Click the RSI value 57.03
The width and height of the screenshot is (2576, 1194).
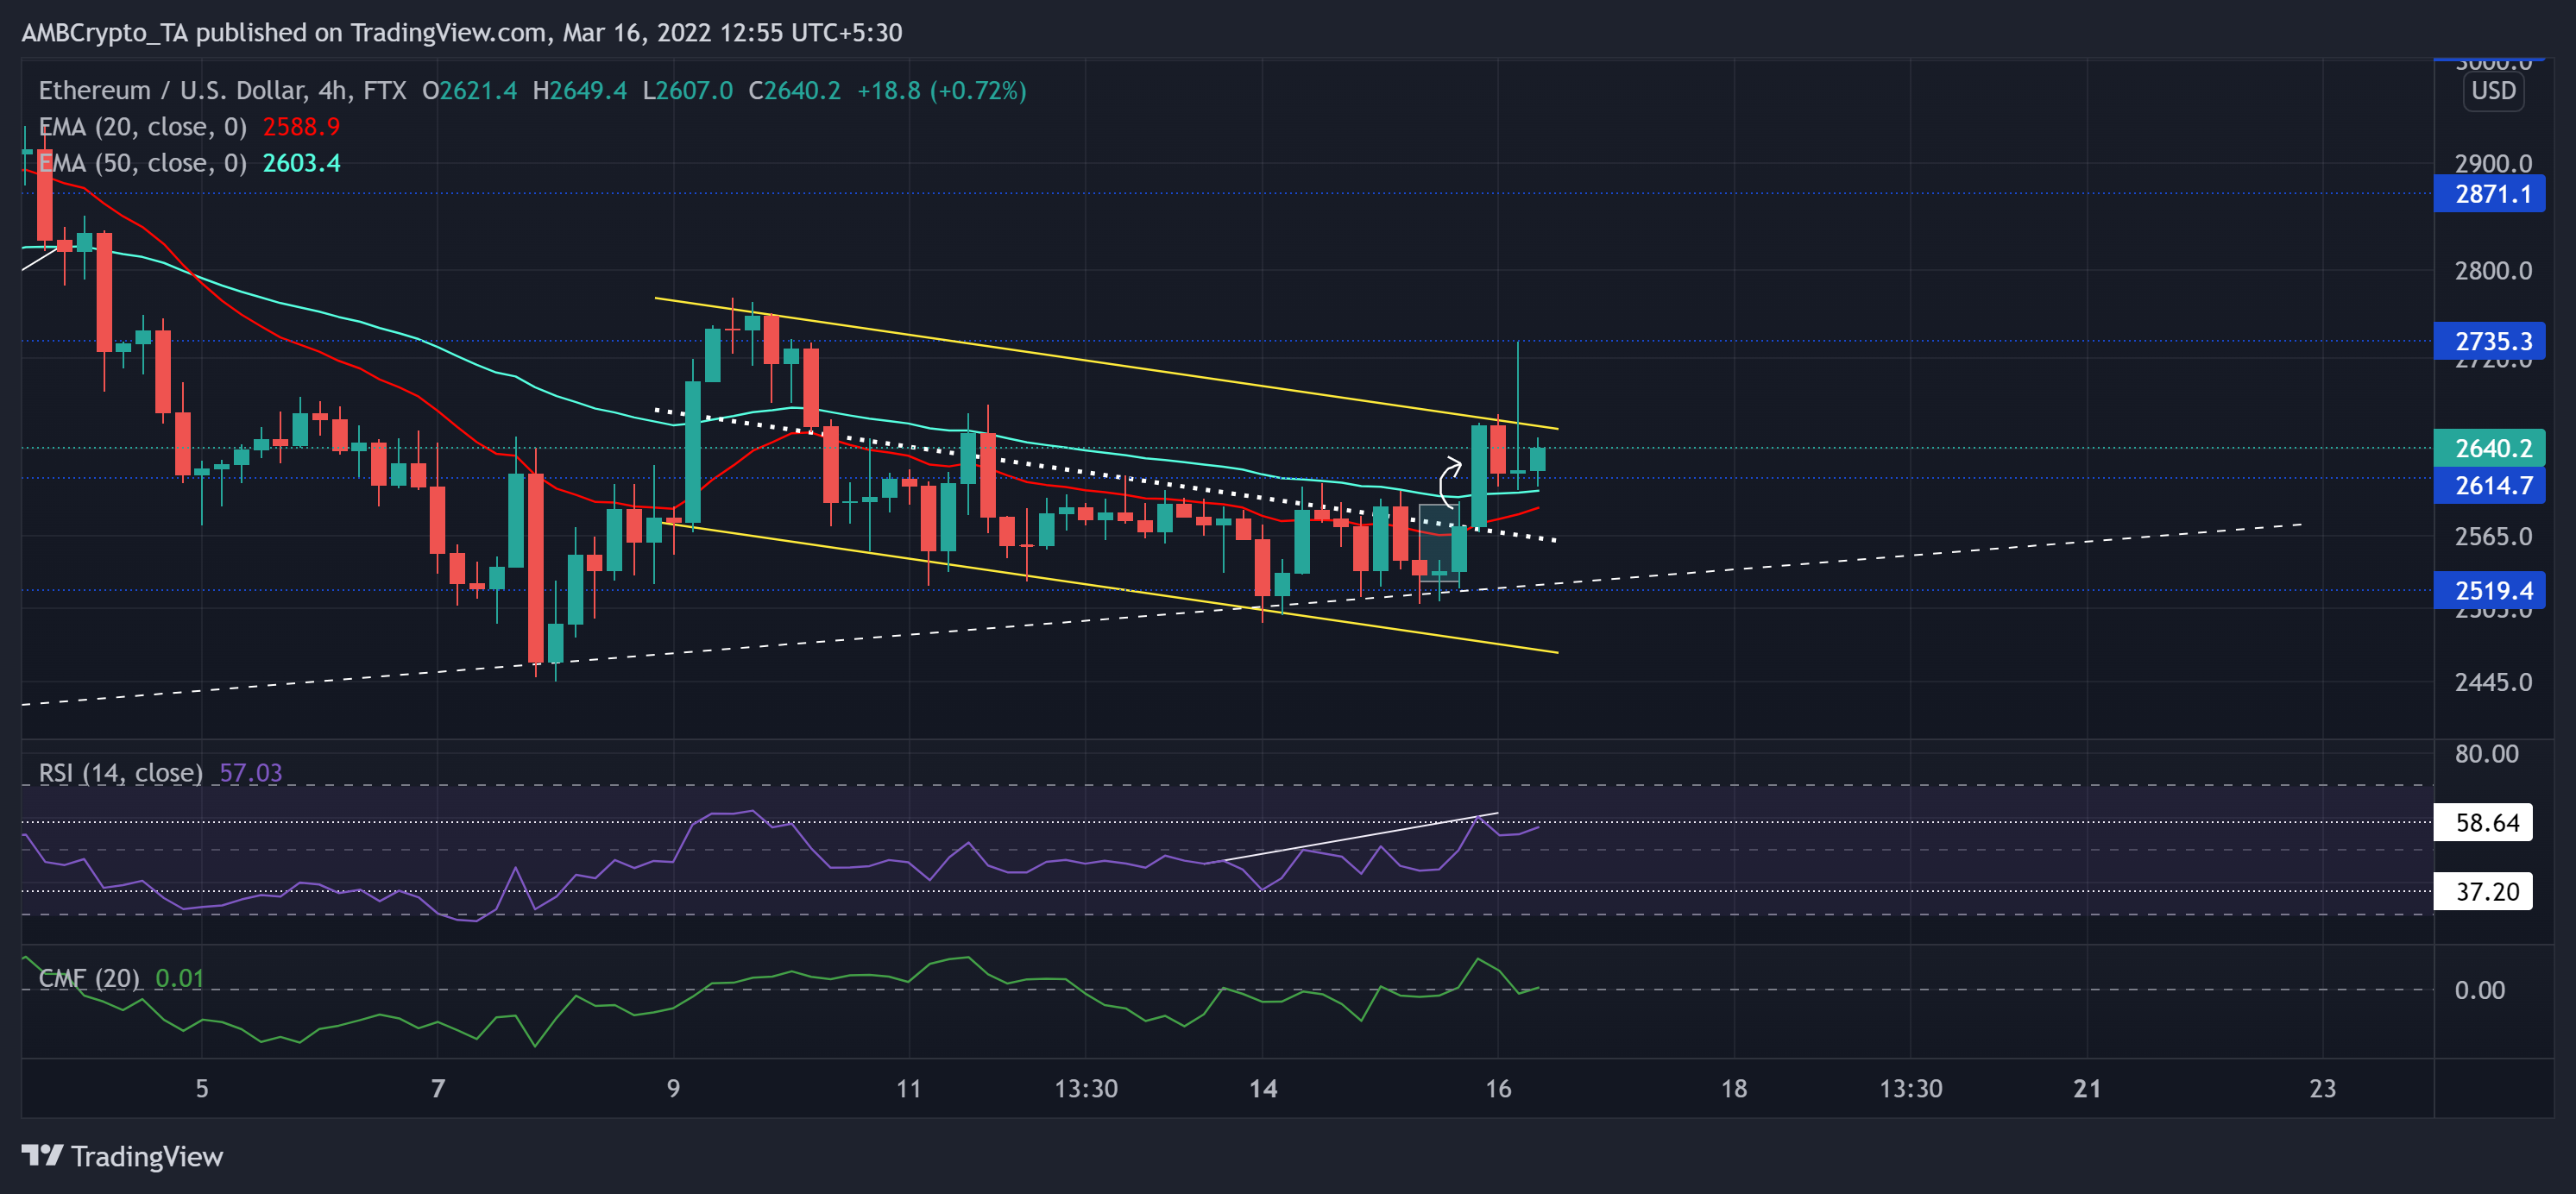tap(251, 773)
